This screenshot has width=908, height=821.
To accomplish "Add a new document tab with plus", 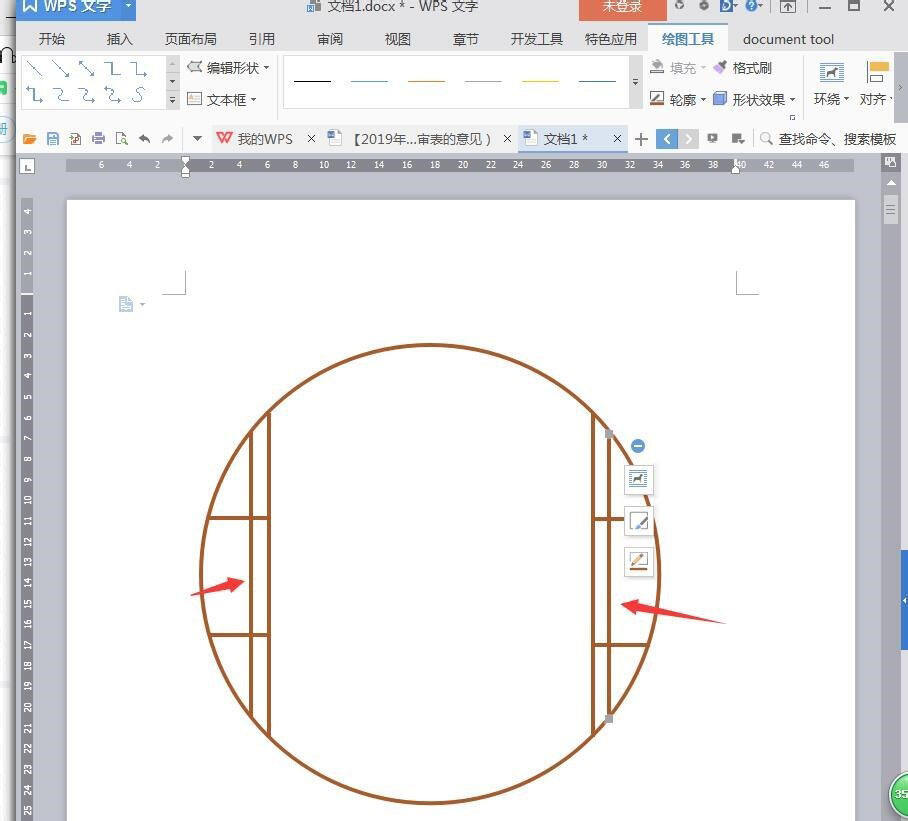I will [641, 139].
